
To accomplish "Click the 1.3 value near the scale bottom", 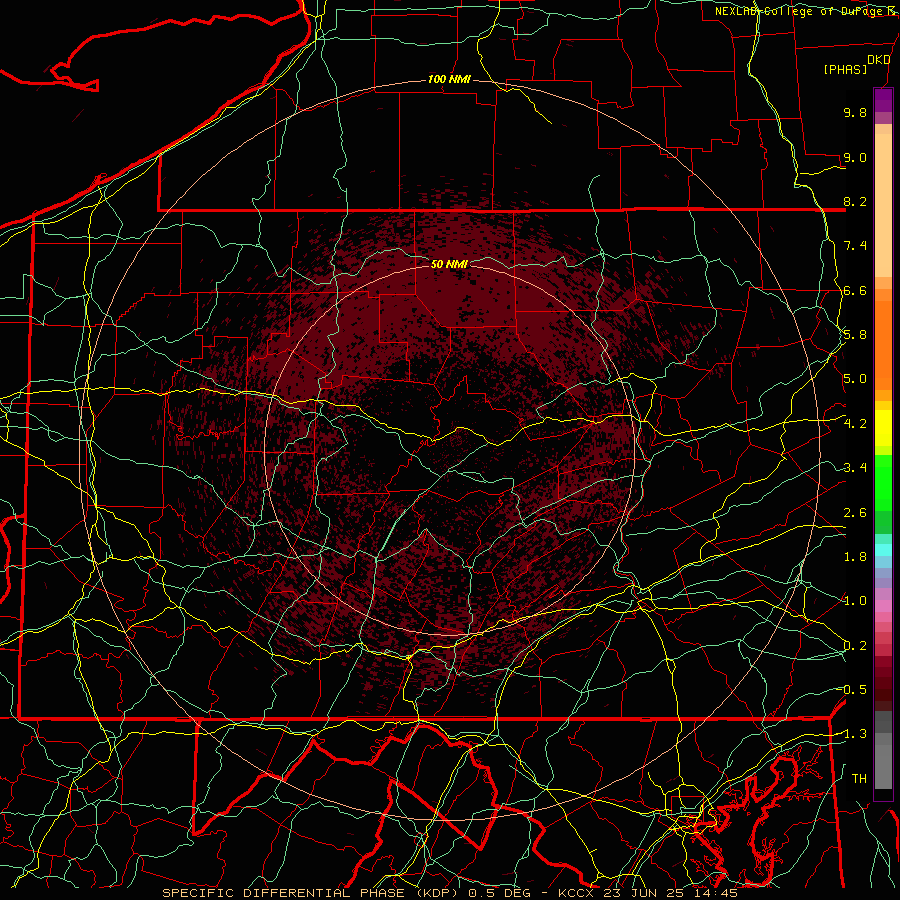I will tap(854, 734).
